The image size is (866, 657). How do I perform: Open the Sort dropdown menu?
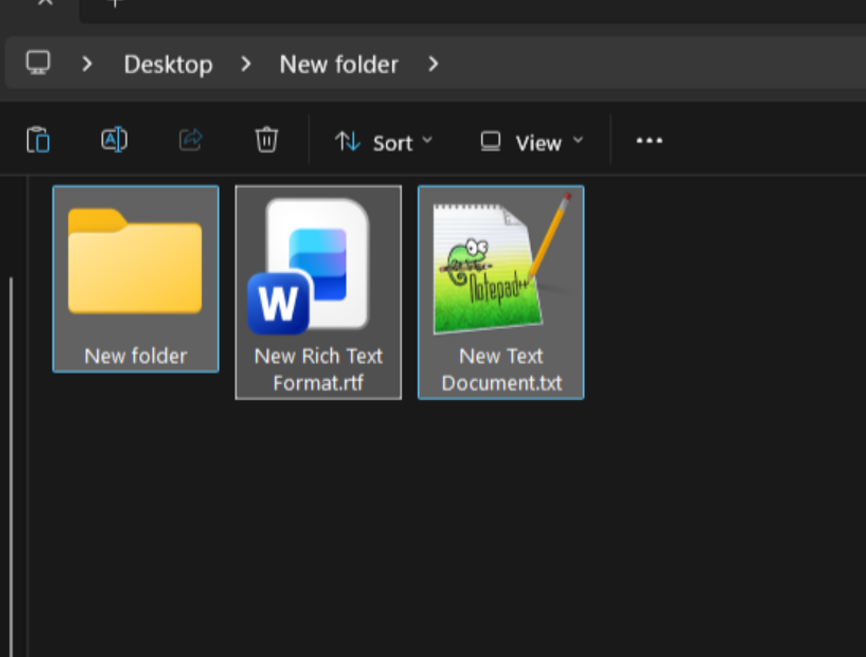tap(384, 142)
